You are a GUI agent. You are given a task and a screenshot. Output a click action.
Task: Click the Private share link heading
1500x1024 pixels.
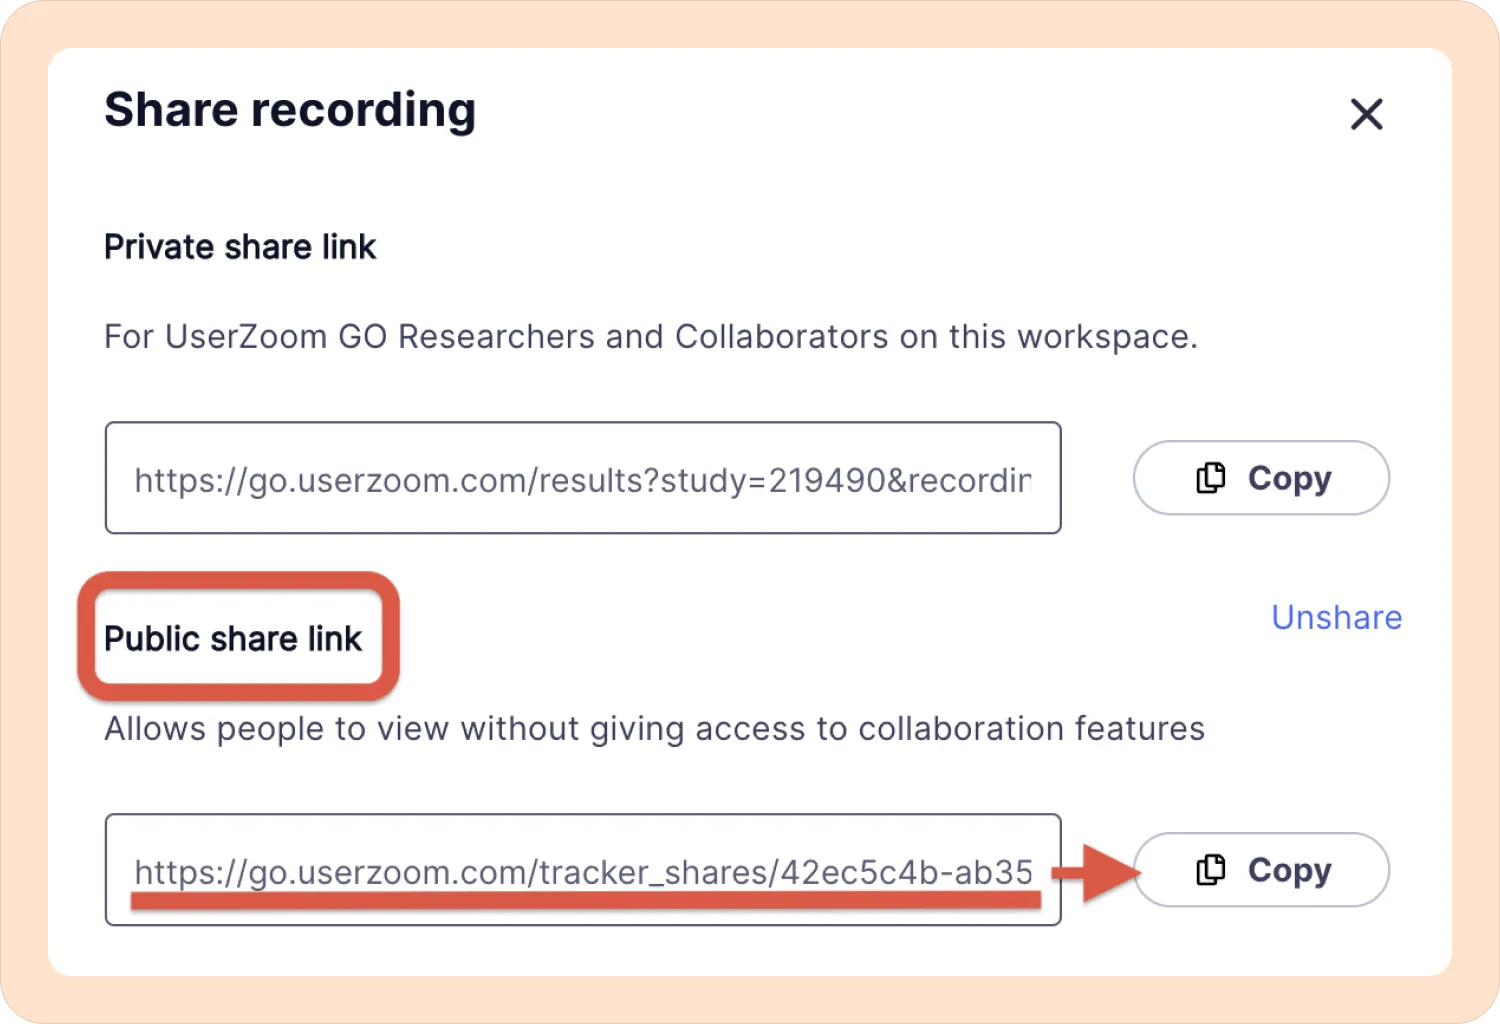[240, 246]
